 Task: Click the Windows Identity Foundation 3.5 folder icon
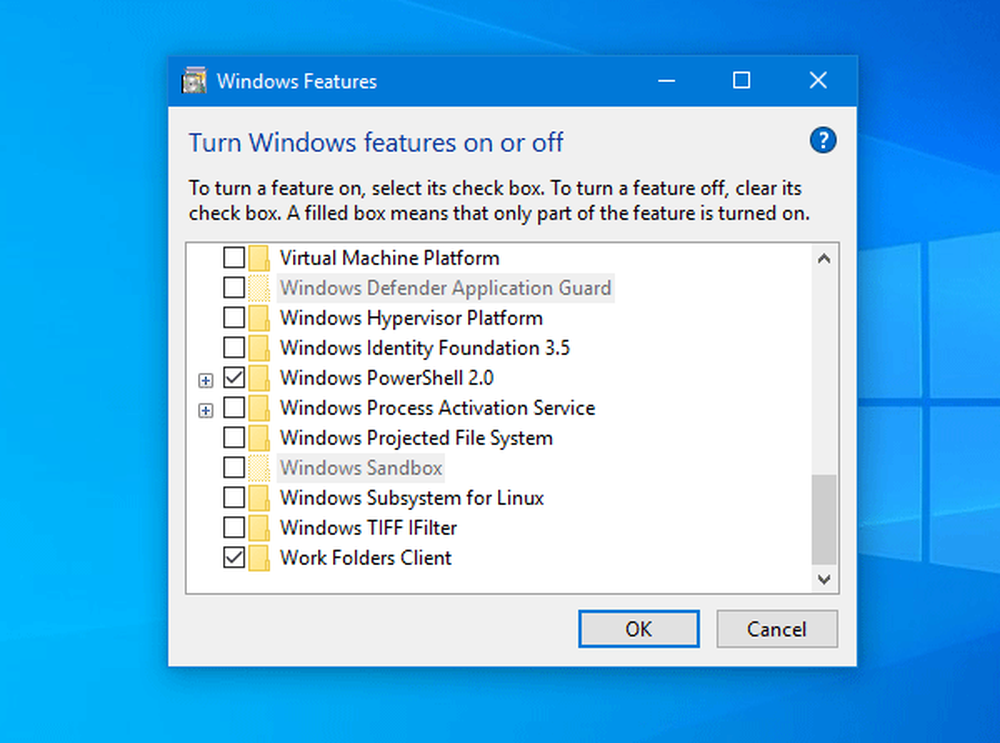tap(258, 348)
